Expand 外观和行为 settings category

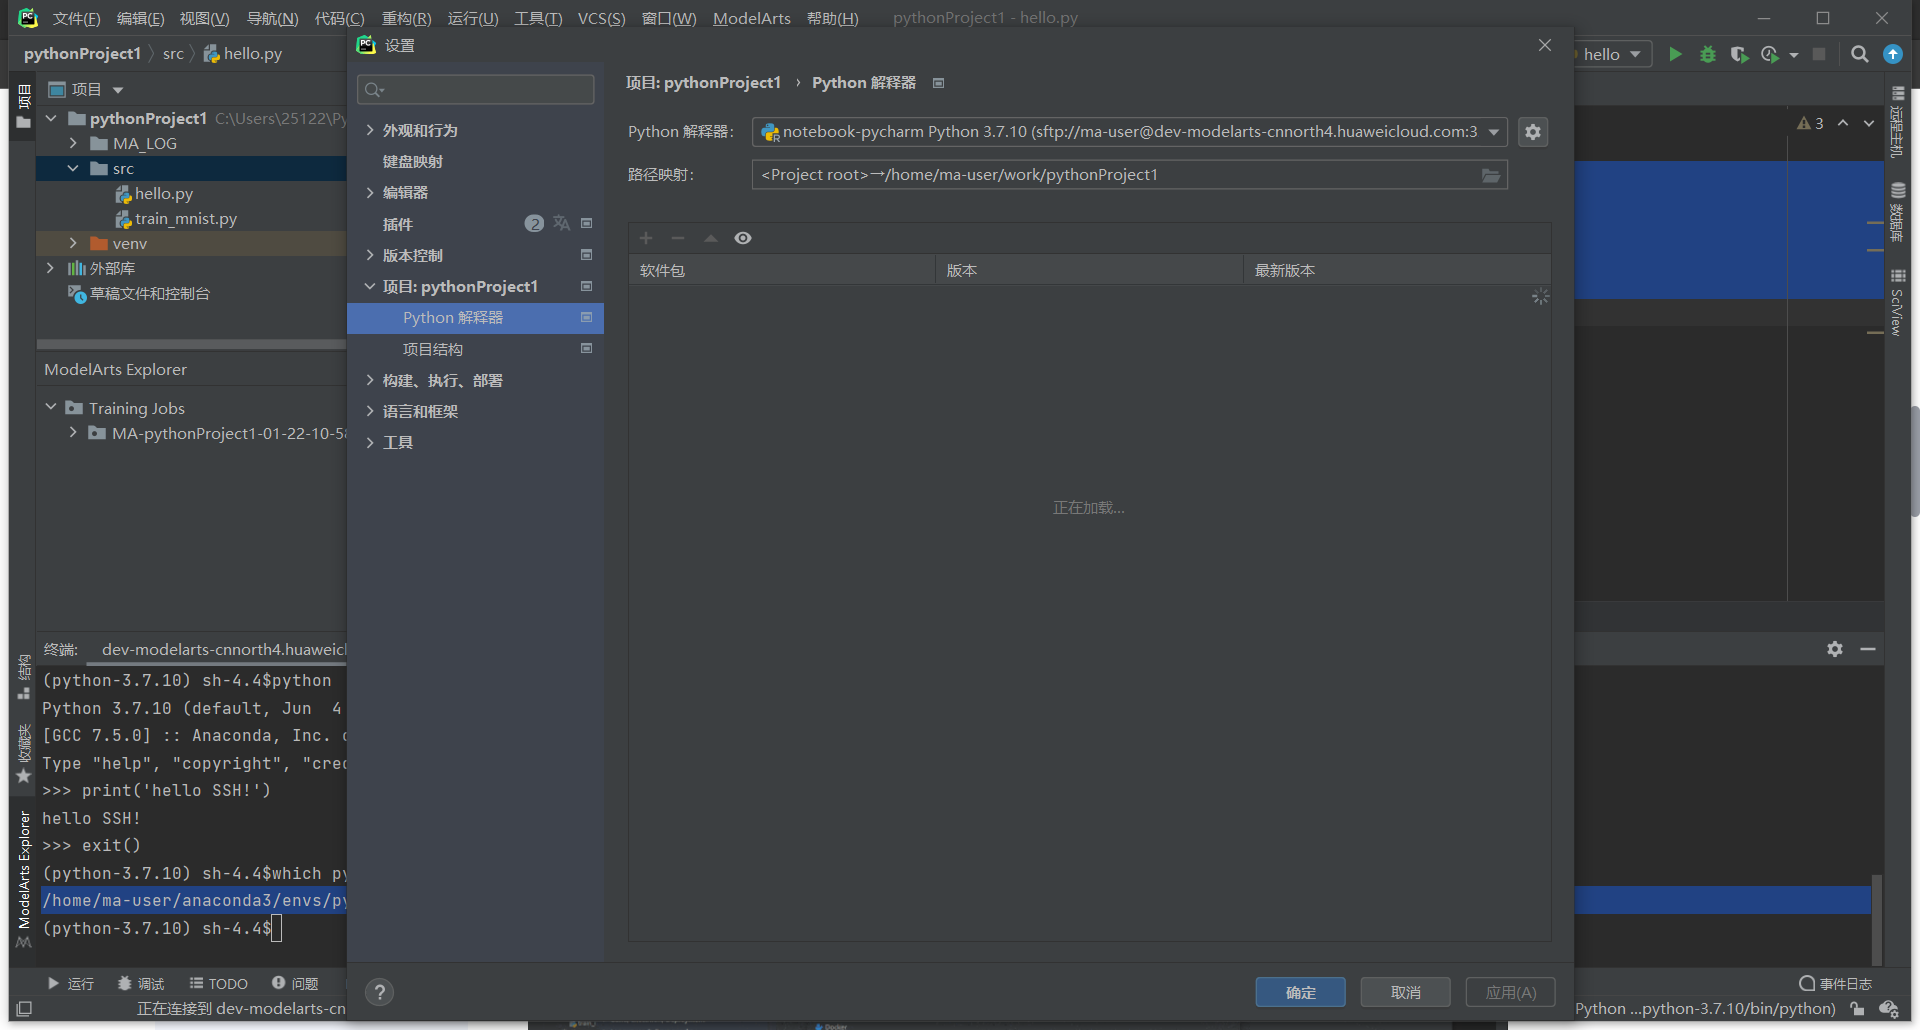point(370,130)
